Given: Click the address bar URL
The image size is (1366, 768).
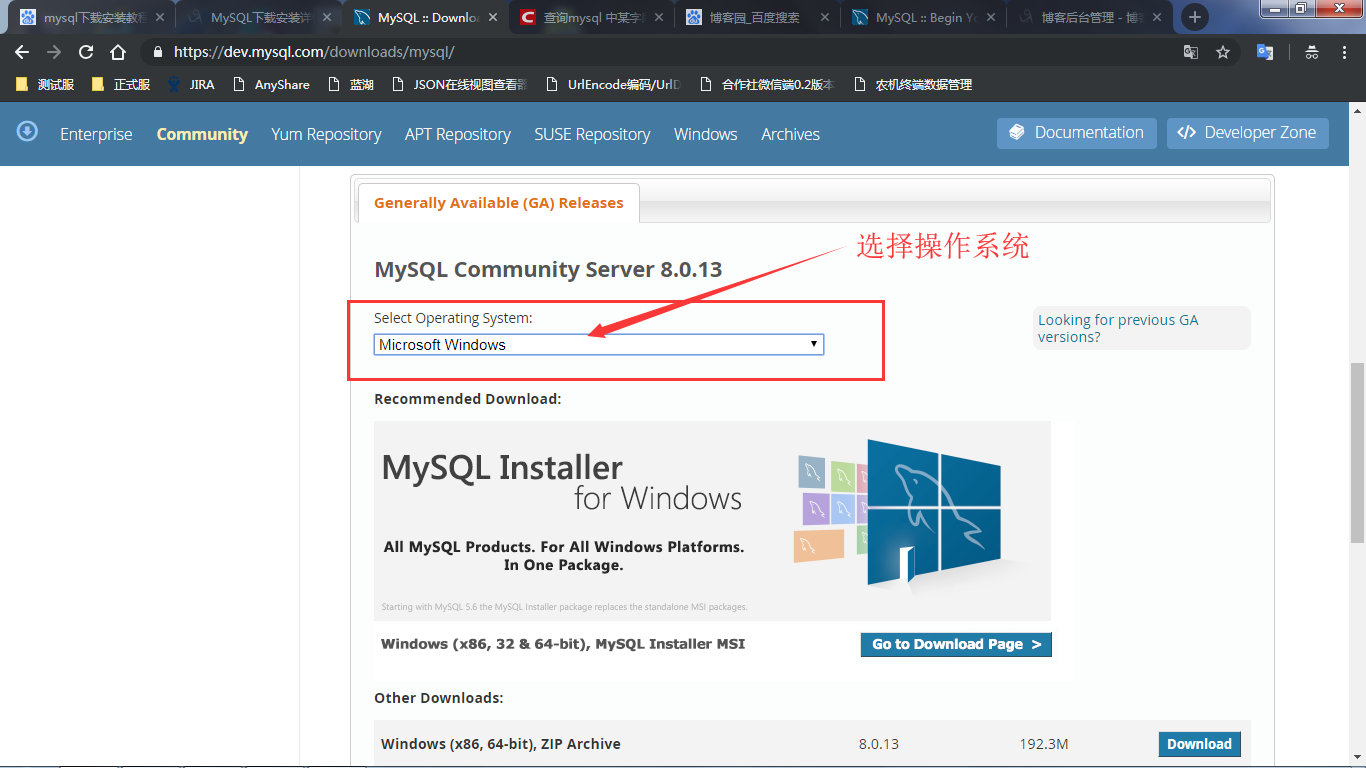Looking at the screenshot, I should click(314, 52).
